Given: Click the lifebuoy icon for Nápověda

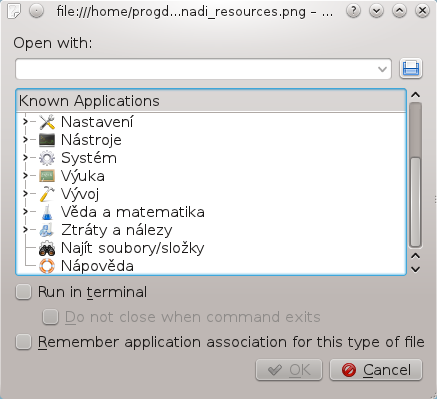Looking at the screenshot, I should (47, 266).
